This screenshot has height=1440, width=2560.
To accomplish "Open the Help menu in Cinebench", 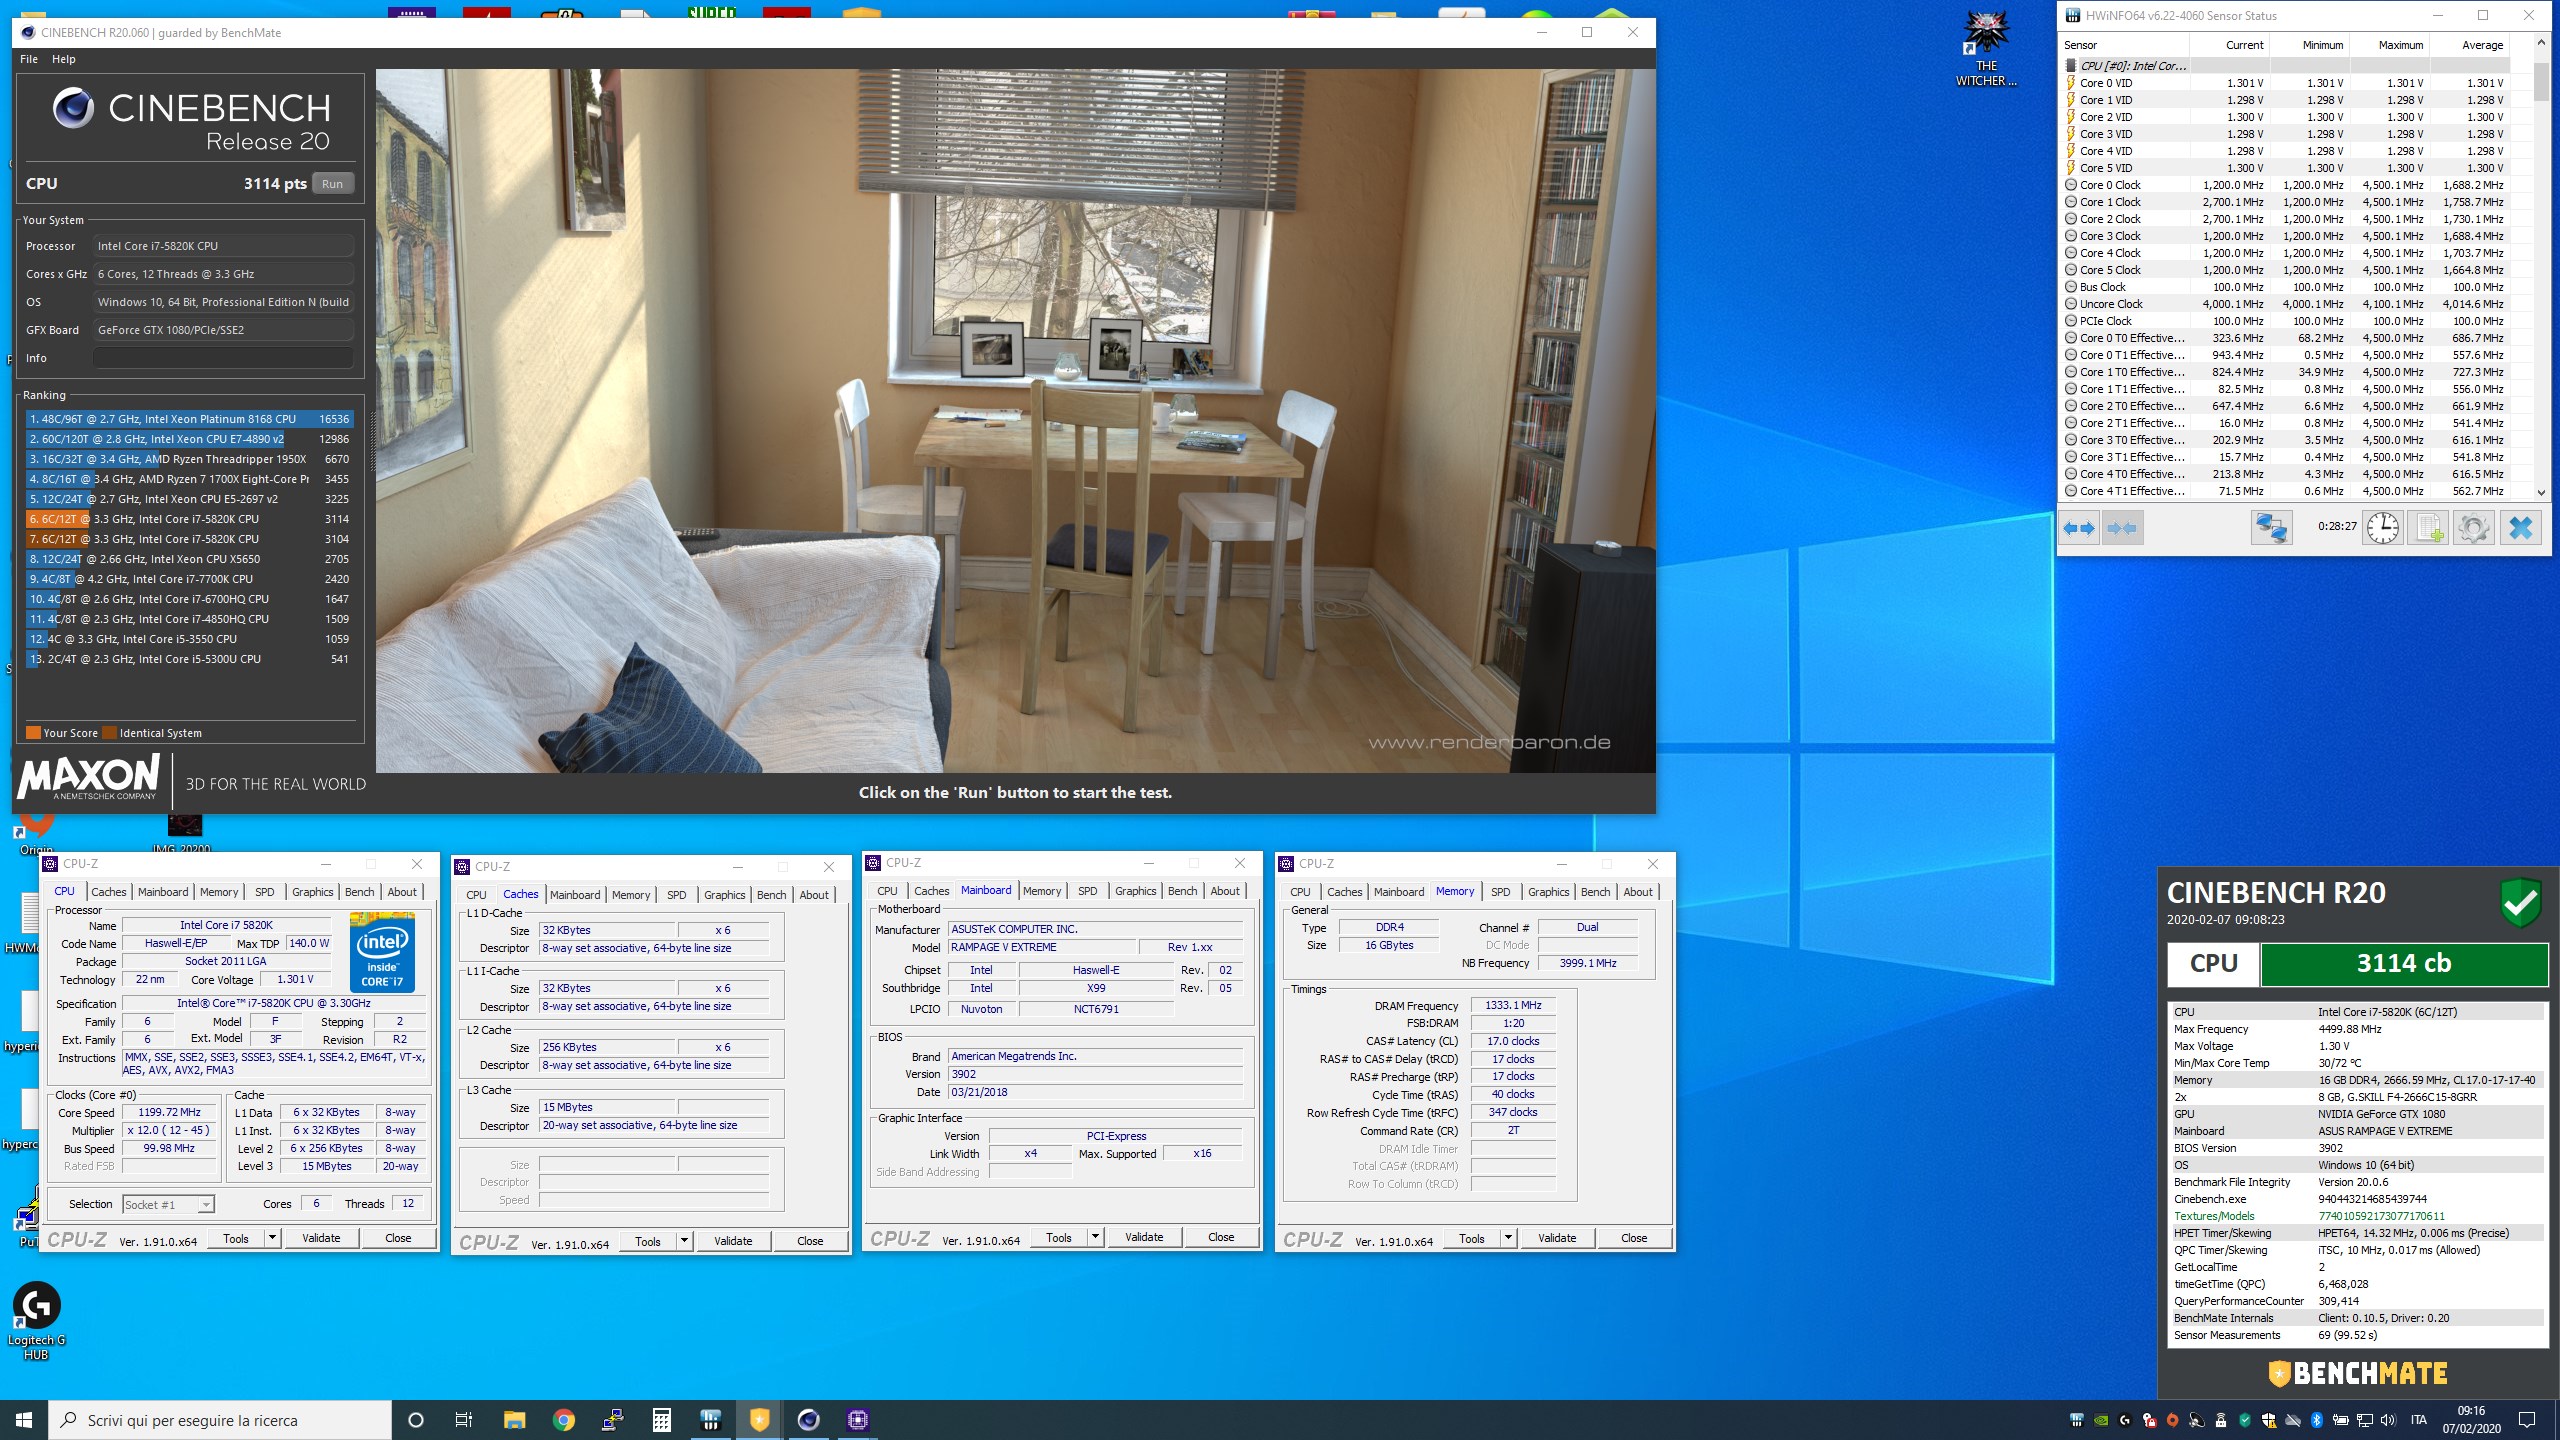I will coord(64,59).
